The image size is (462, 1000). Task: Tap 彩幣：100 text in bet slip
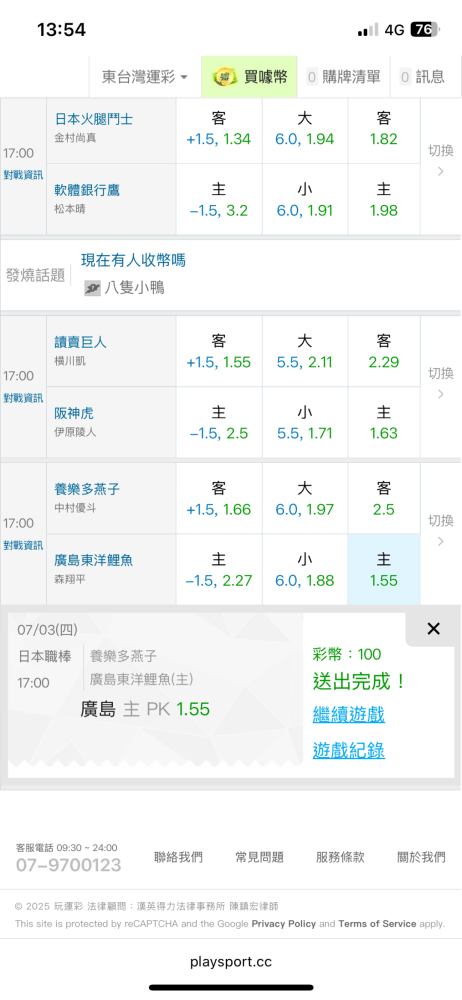point(346,654)
